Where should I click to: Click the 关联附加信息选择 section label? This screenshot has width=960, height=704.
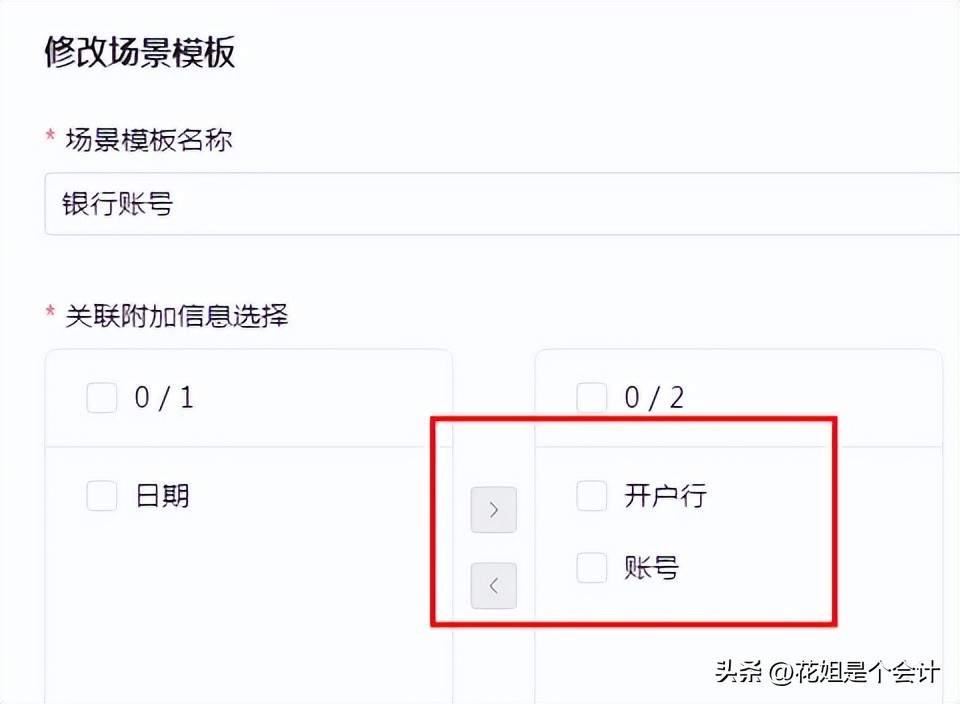pos(177,316)
